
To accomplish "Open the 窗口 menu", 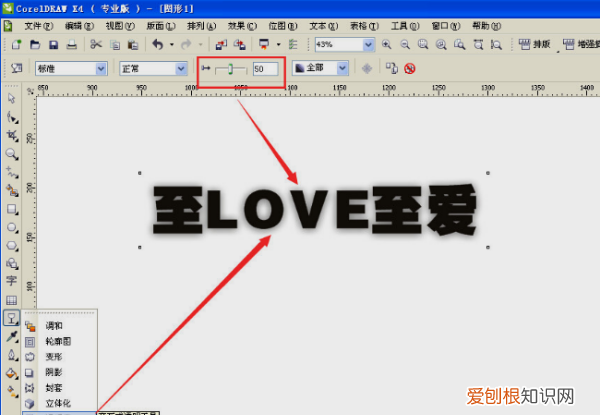I will coord(446,26).
